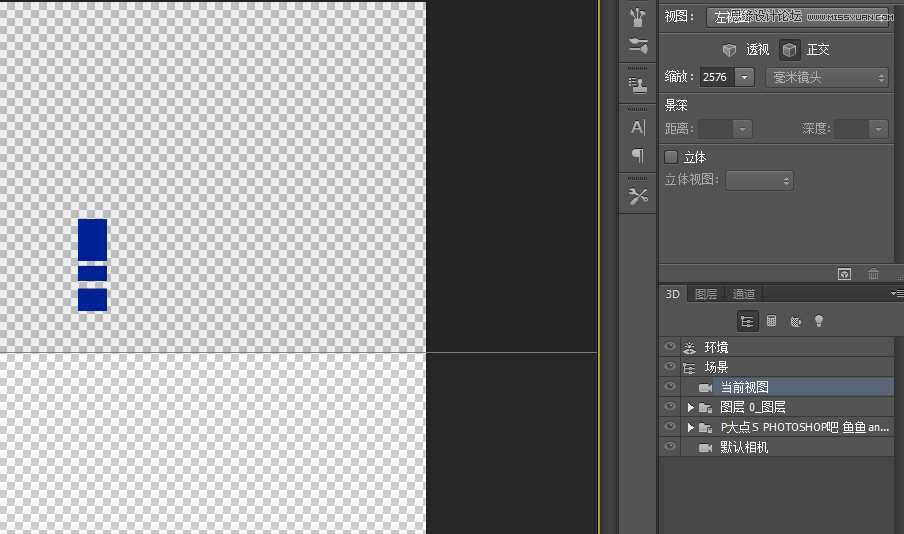
Task: Select the 透视 perspective cube icon
Action: [729, 50]
